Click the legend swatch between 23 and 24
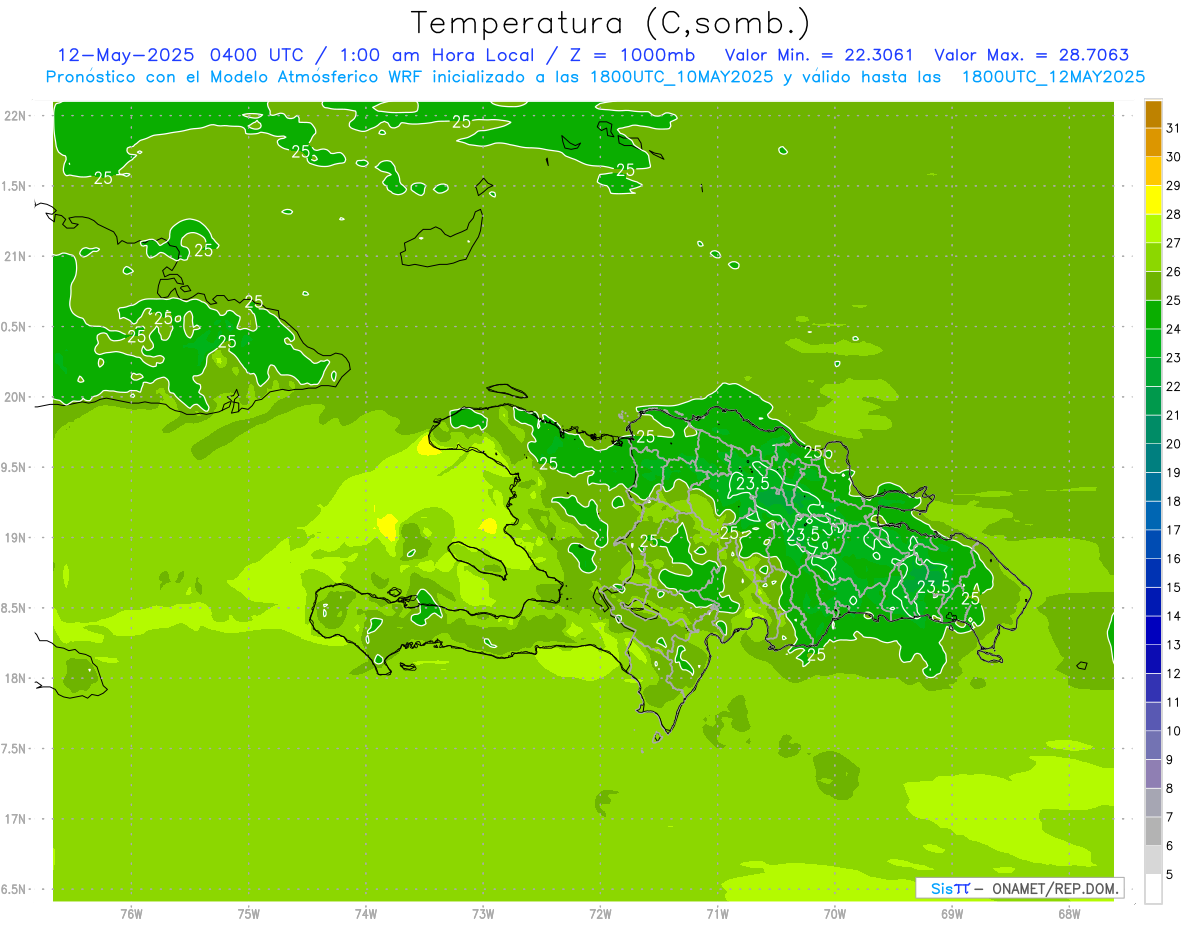 1153,343
